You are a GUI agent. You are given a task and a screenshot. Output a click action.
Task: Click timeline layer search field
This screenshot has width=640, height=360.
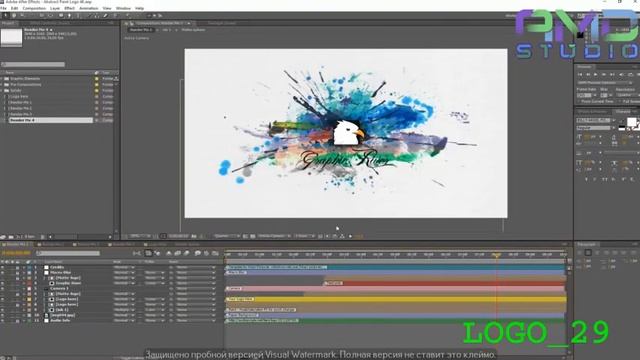click(x=68, y=253)
